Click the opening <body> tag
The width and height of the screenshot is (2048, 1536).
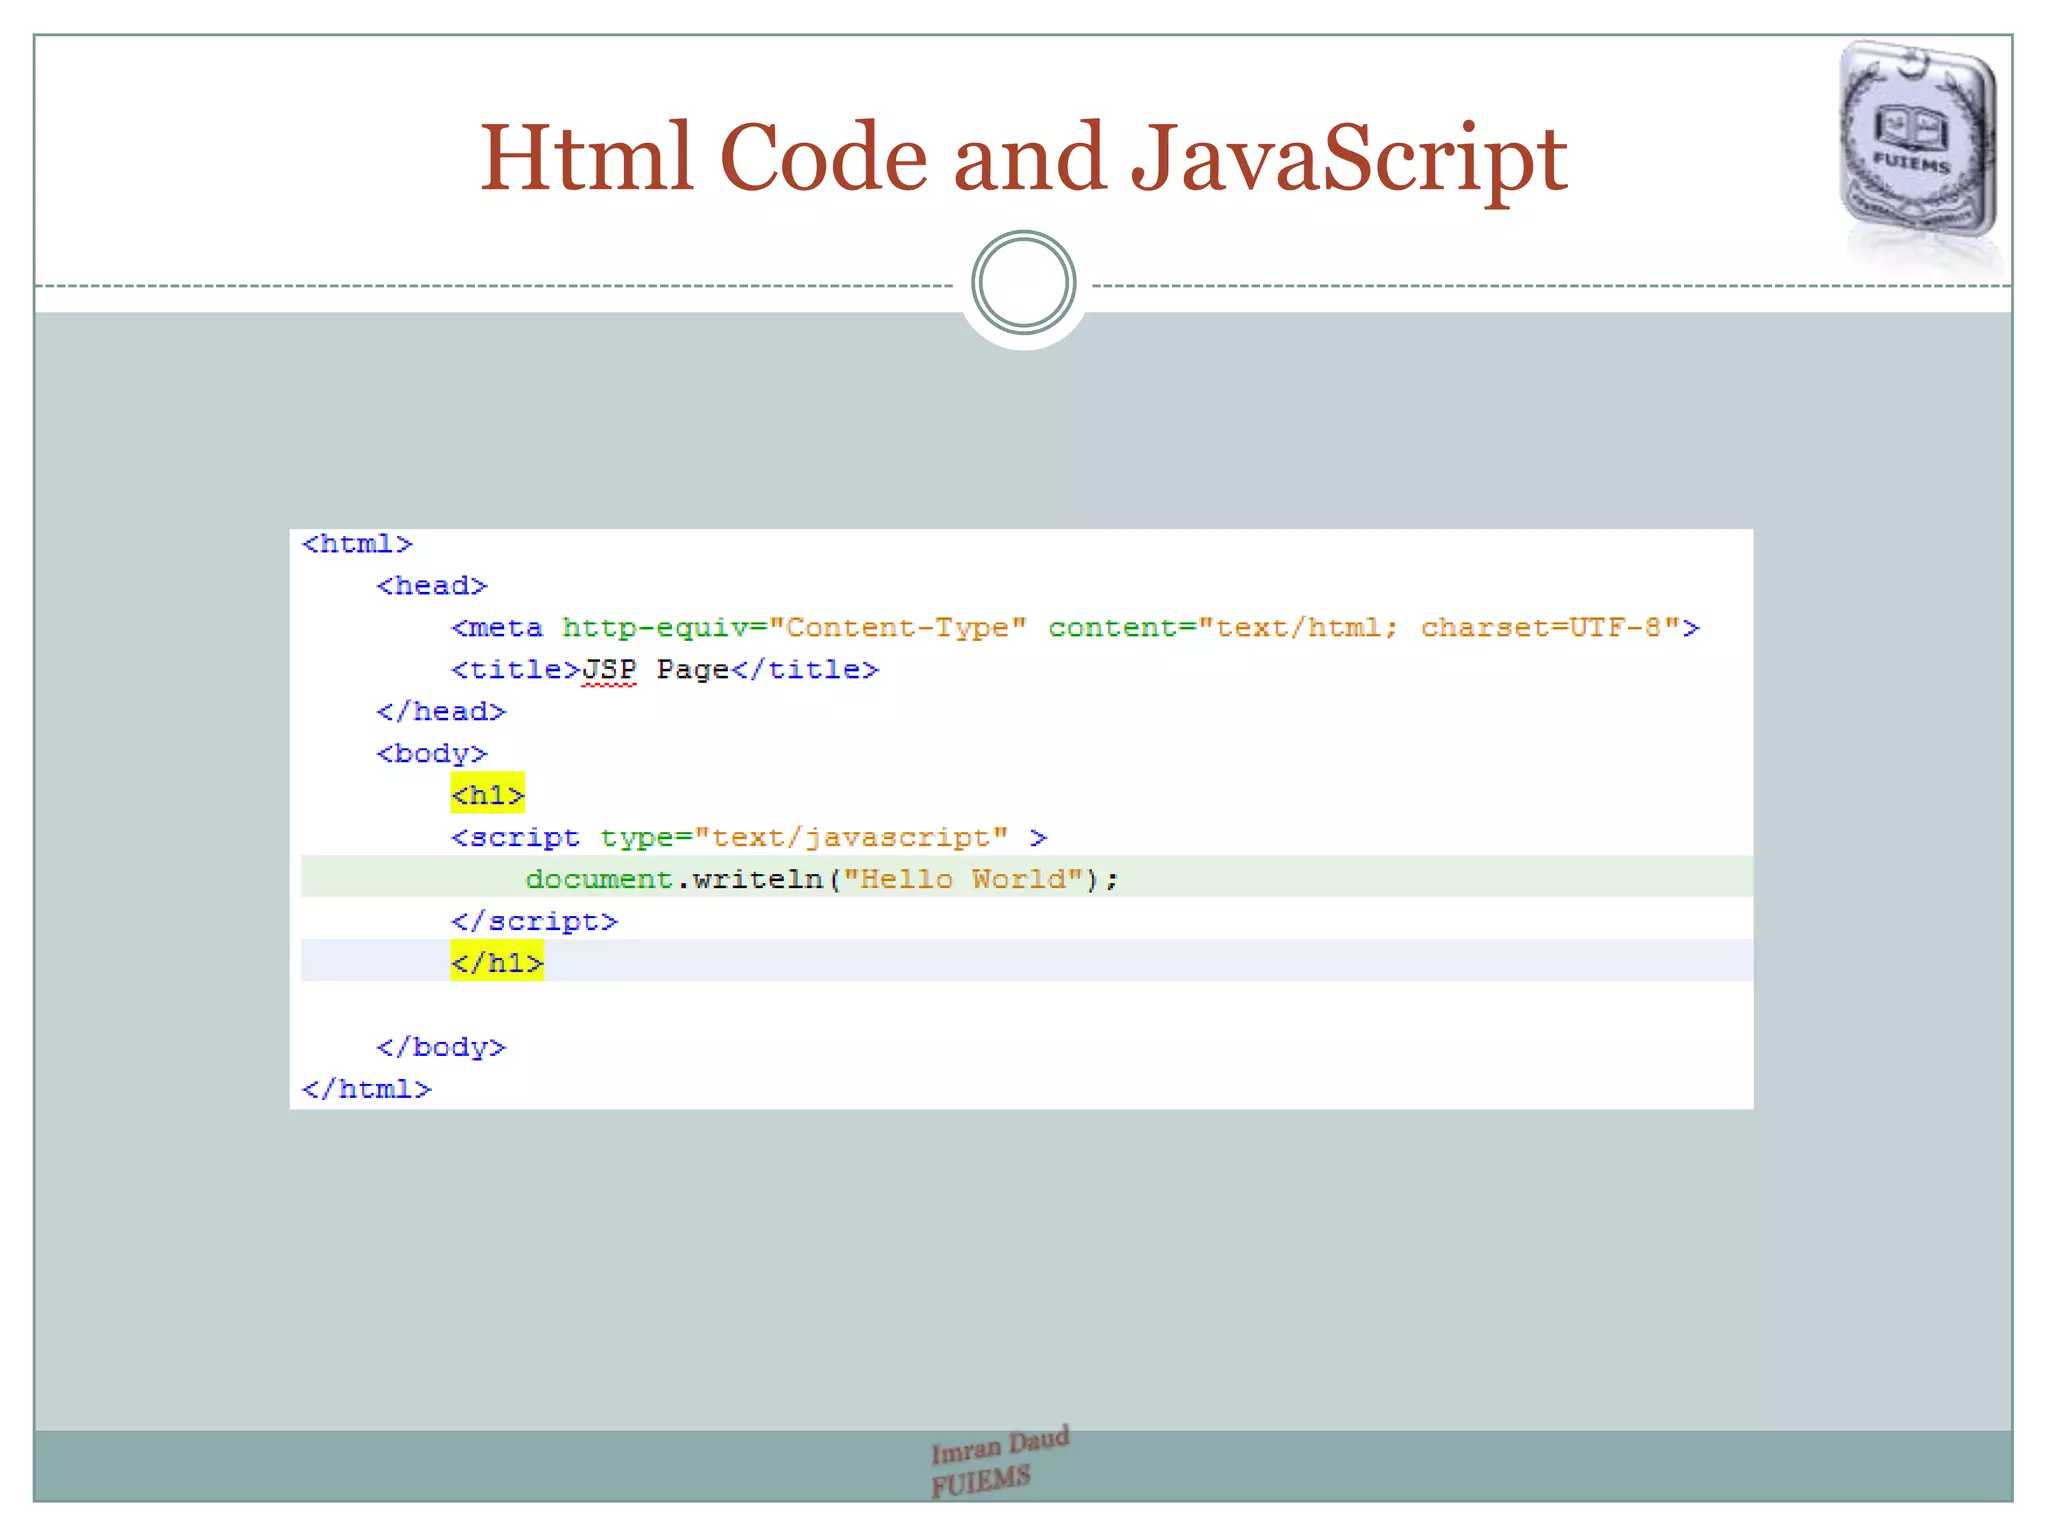pos(432,754)
